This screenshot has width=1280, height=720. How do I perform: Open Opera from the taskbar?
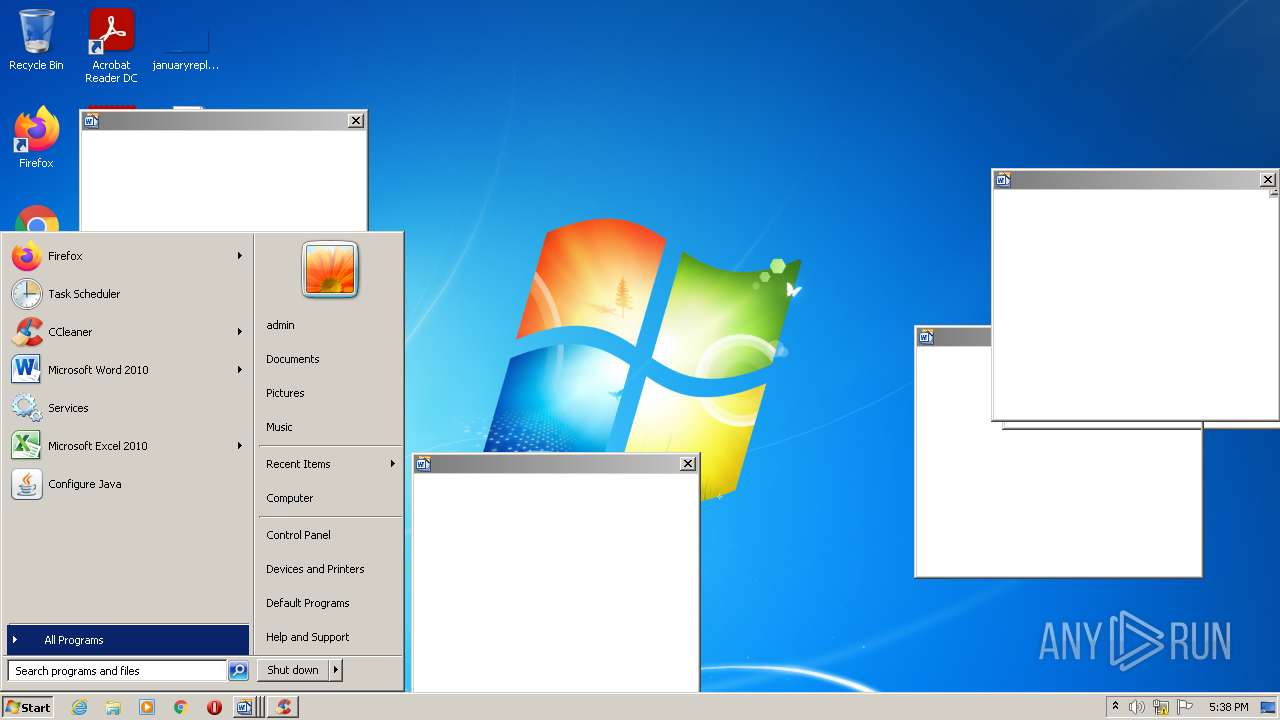click(214, 707)
